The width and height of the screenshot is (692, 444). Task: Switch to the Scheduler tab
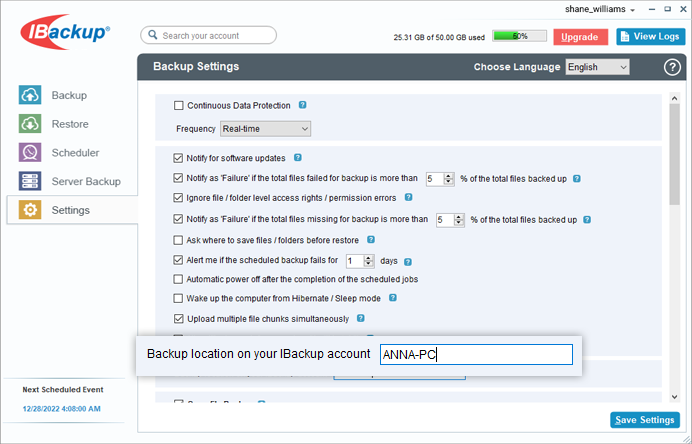[74, 153]
